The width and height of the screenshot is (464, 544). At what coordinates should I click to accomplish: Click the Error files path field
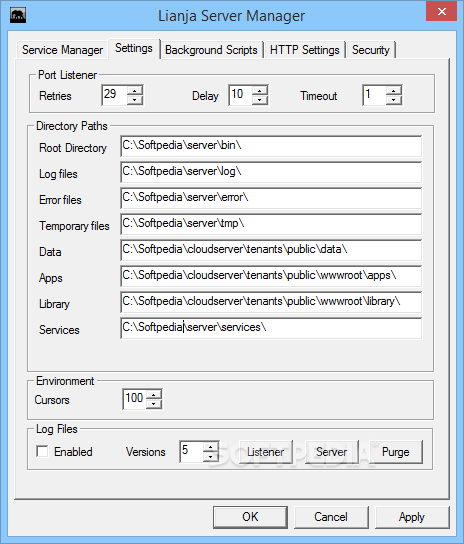271,198
